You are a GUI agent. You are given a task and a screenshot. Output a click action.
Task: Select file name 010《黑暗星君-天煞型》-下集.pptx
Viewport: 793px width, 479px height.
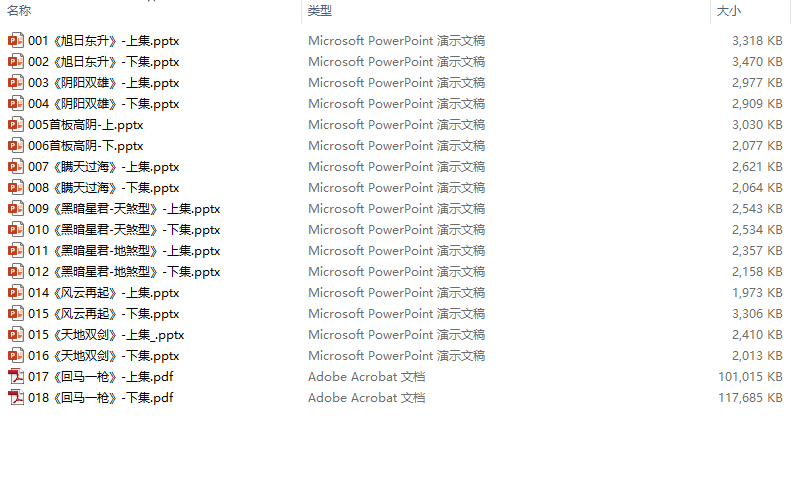point(124,230)
